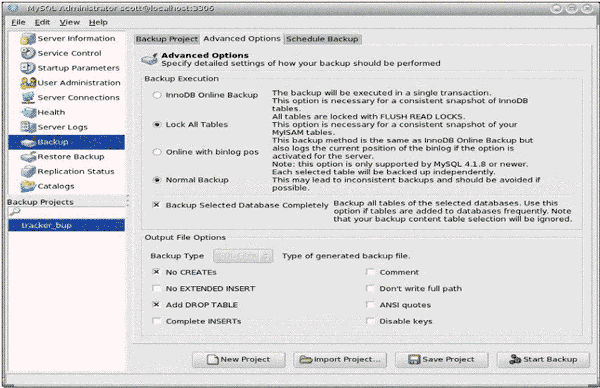The height and width of the screenshot is (388, 600).
Task: Click the Save Project button
Action: 442,360
